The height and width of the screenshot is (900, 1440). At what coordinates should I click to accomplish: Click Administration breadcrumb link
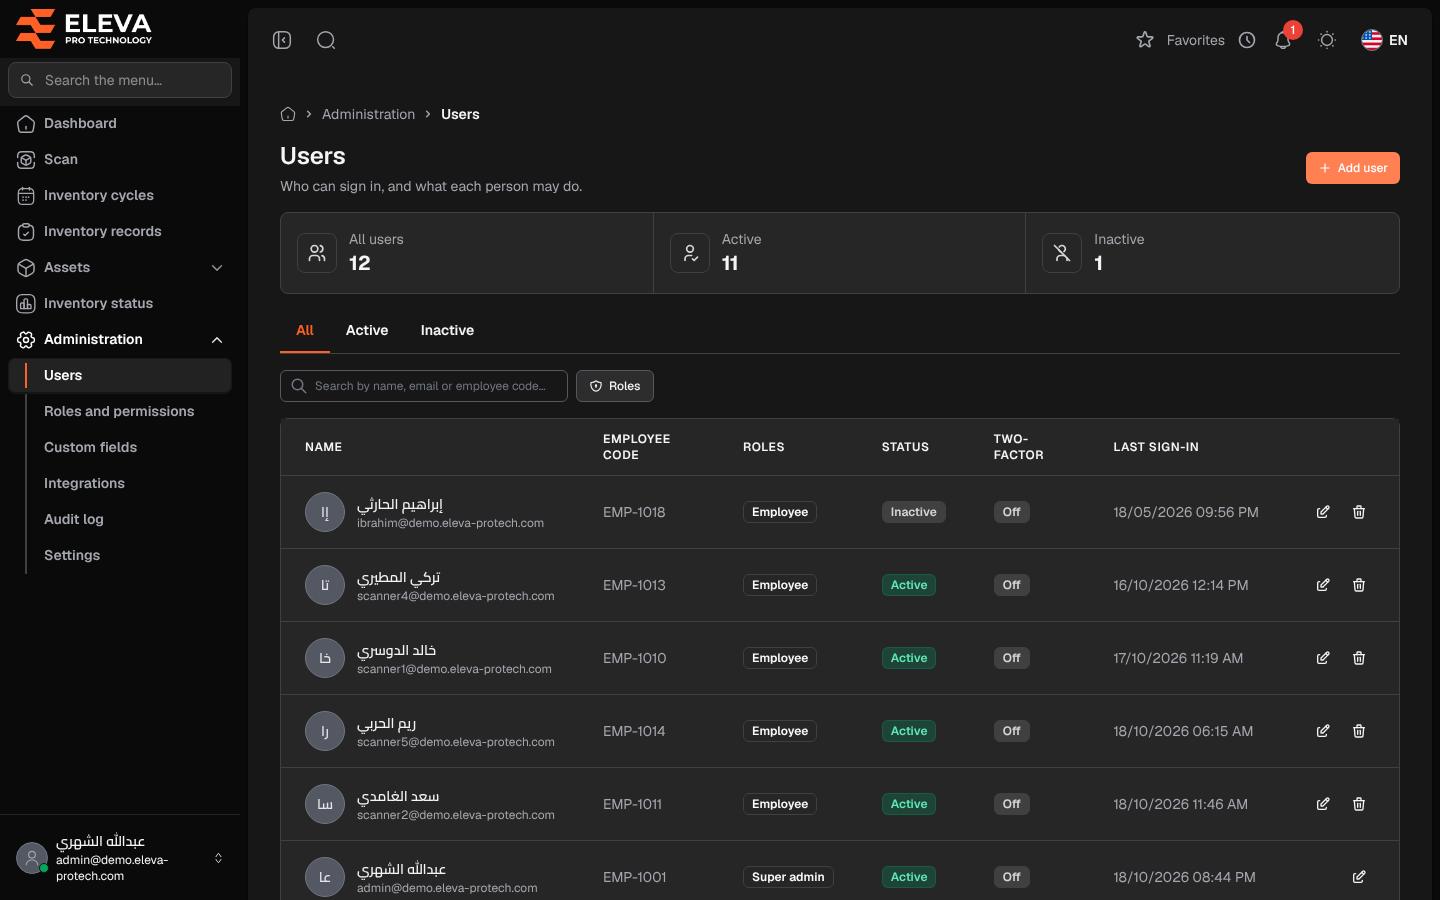point(368,114)
